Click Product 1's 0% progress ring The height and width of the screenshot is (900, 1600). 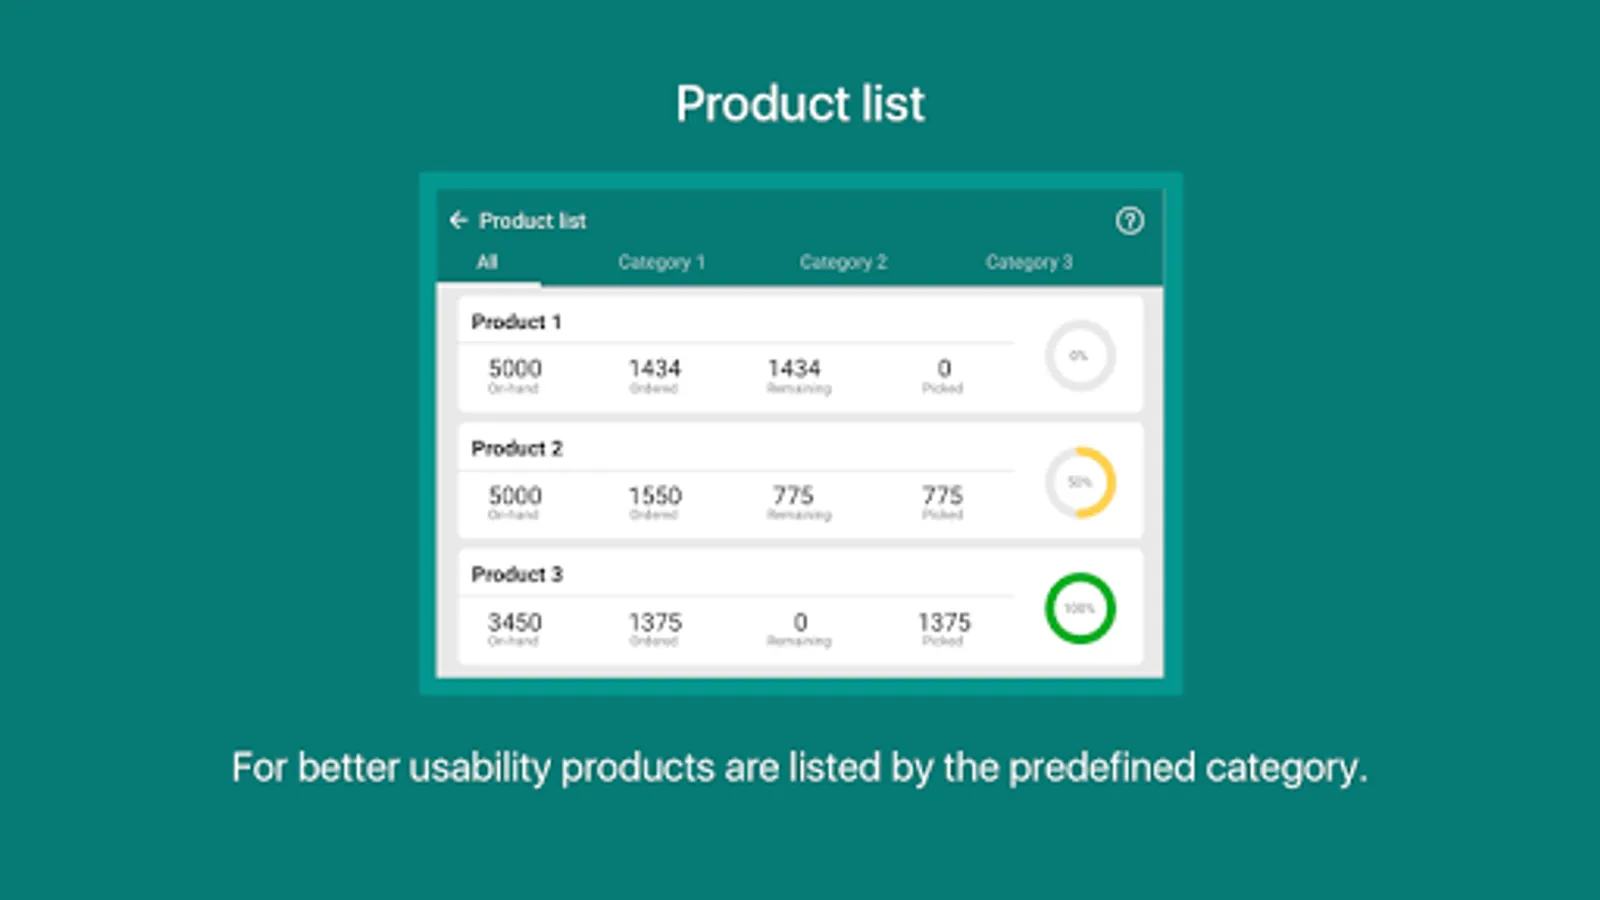[1080, 356]
